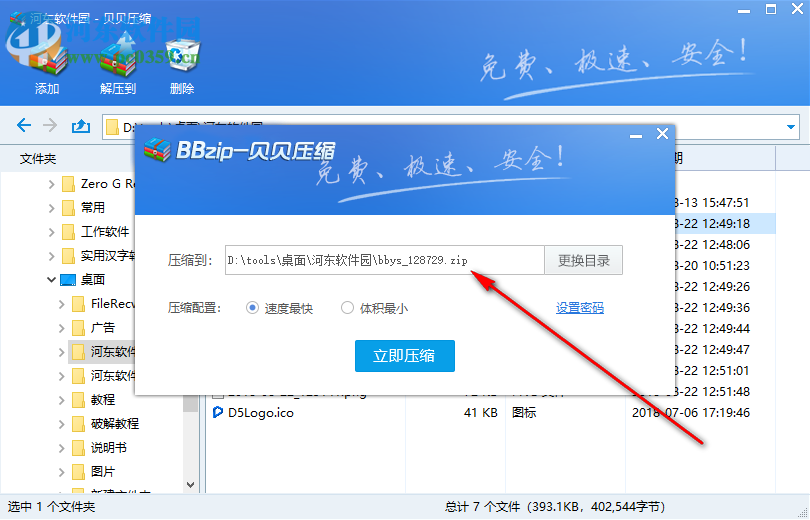
Task: Expand the 常用 folder node
Action: (51, 208)
